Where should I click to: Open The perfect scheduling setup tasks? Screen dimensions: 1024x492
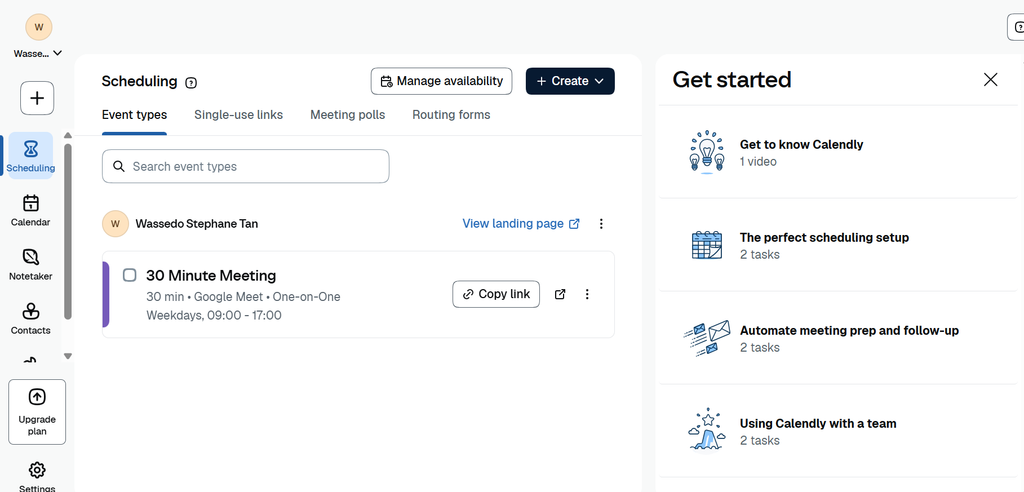(838, 244)
